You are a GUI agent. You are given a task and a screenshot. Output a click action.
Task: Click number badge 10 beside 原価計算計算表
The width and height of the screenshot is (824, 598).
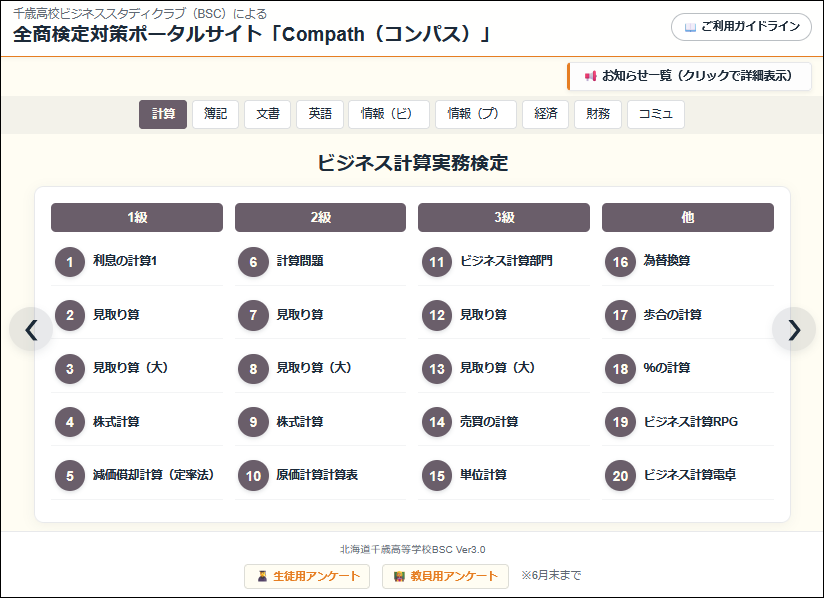pos(253,476)
